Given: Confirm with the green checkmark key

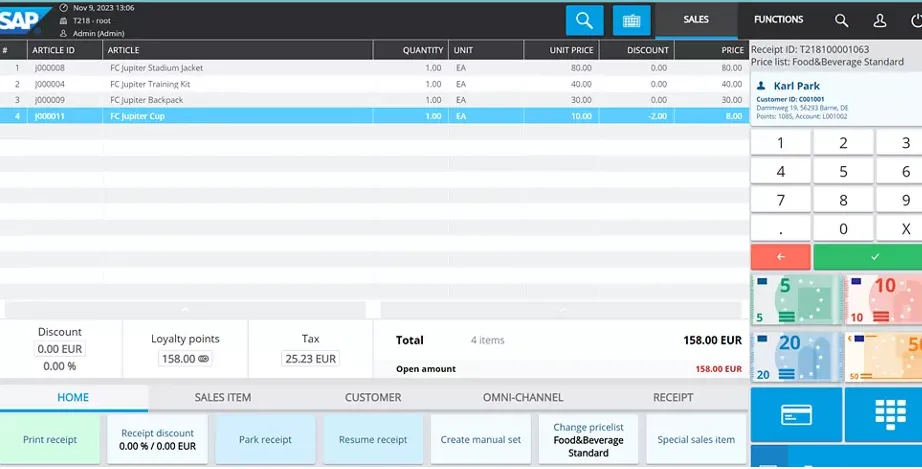Looking at the screenshot, I should tap(867, 257).
